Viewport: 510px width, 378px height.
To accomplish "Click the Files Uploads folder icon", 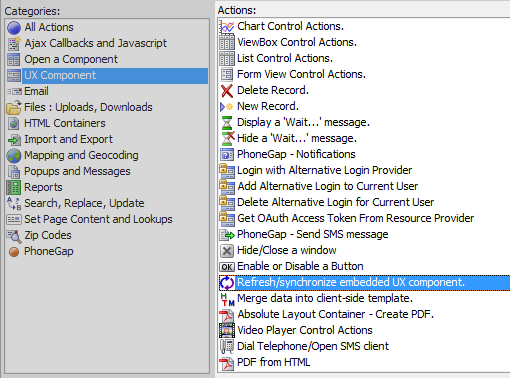I will 14,108.
